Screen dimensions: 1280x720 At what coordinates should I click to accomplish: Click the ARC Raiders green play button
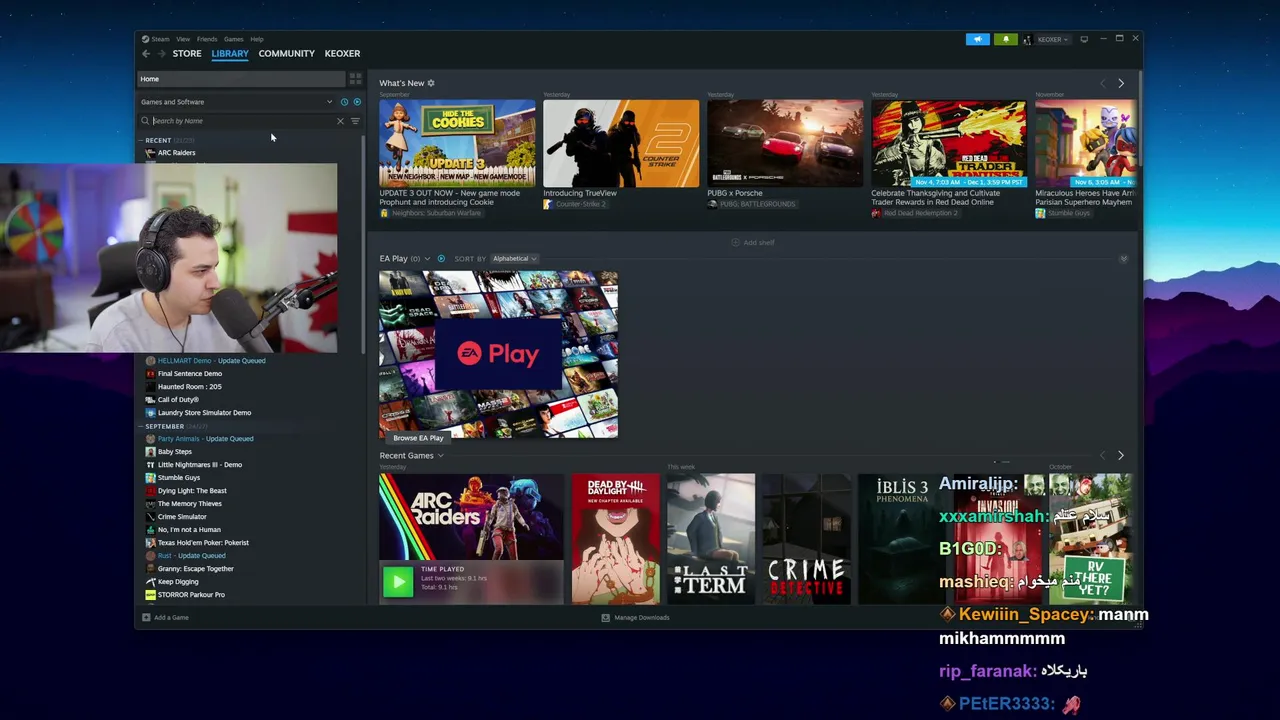(x=398, y=581)
